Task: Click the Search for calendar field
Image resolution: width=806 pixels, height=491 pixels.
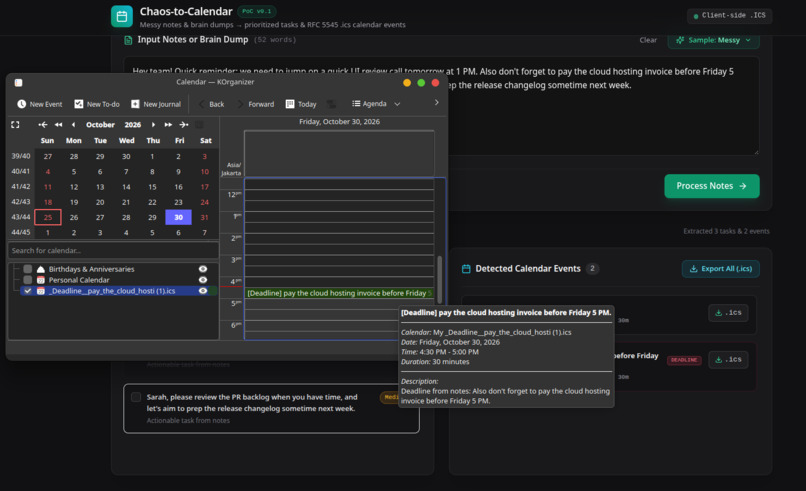Action: [113, 250]
